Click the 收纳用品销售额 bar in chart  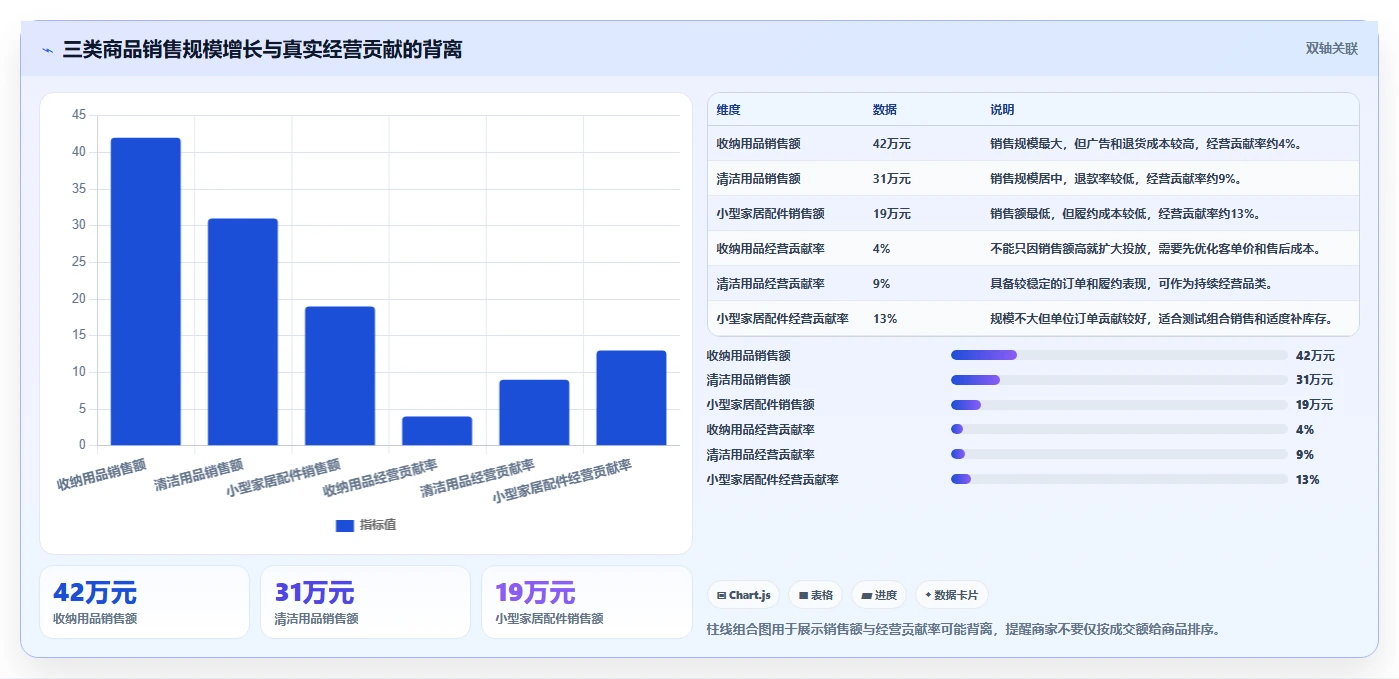pos(146,291)
